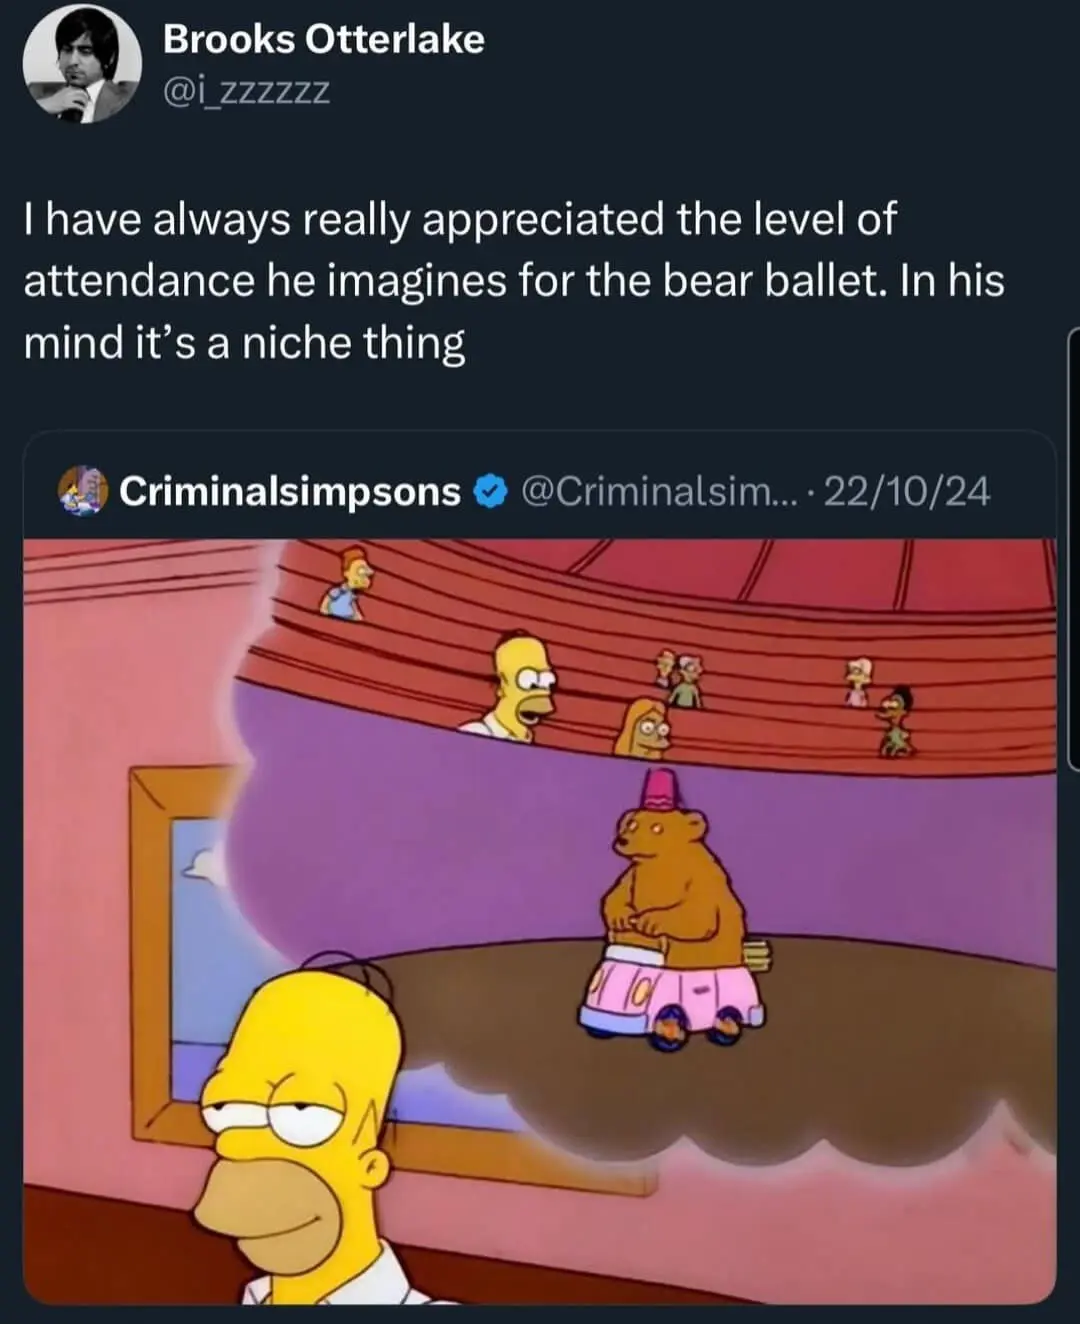Open Brooks Otterlake's profile avatar
This screenshot has height=1324, width=1080.
pos(82,65)
